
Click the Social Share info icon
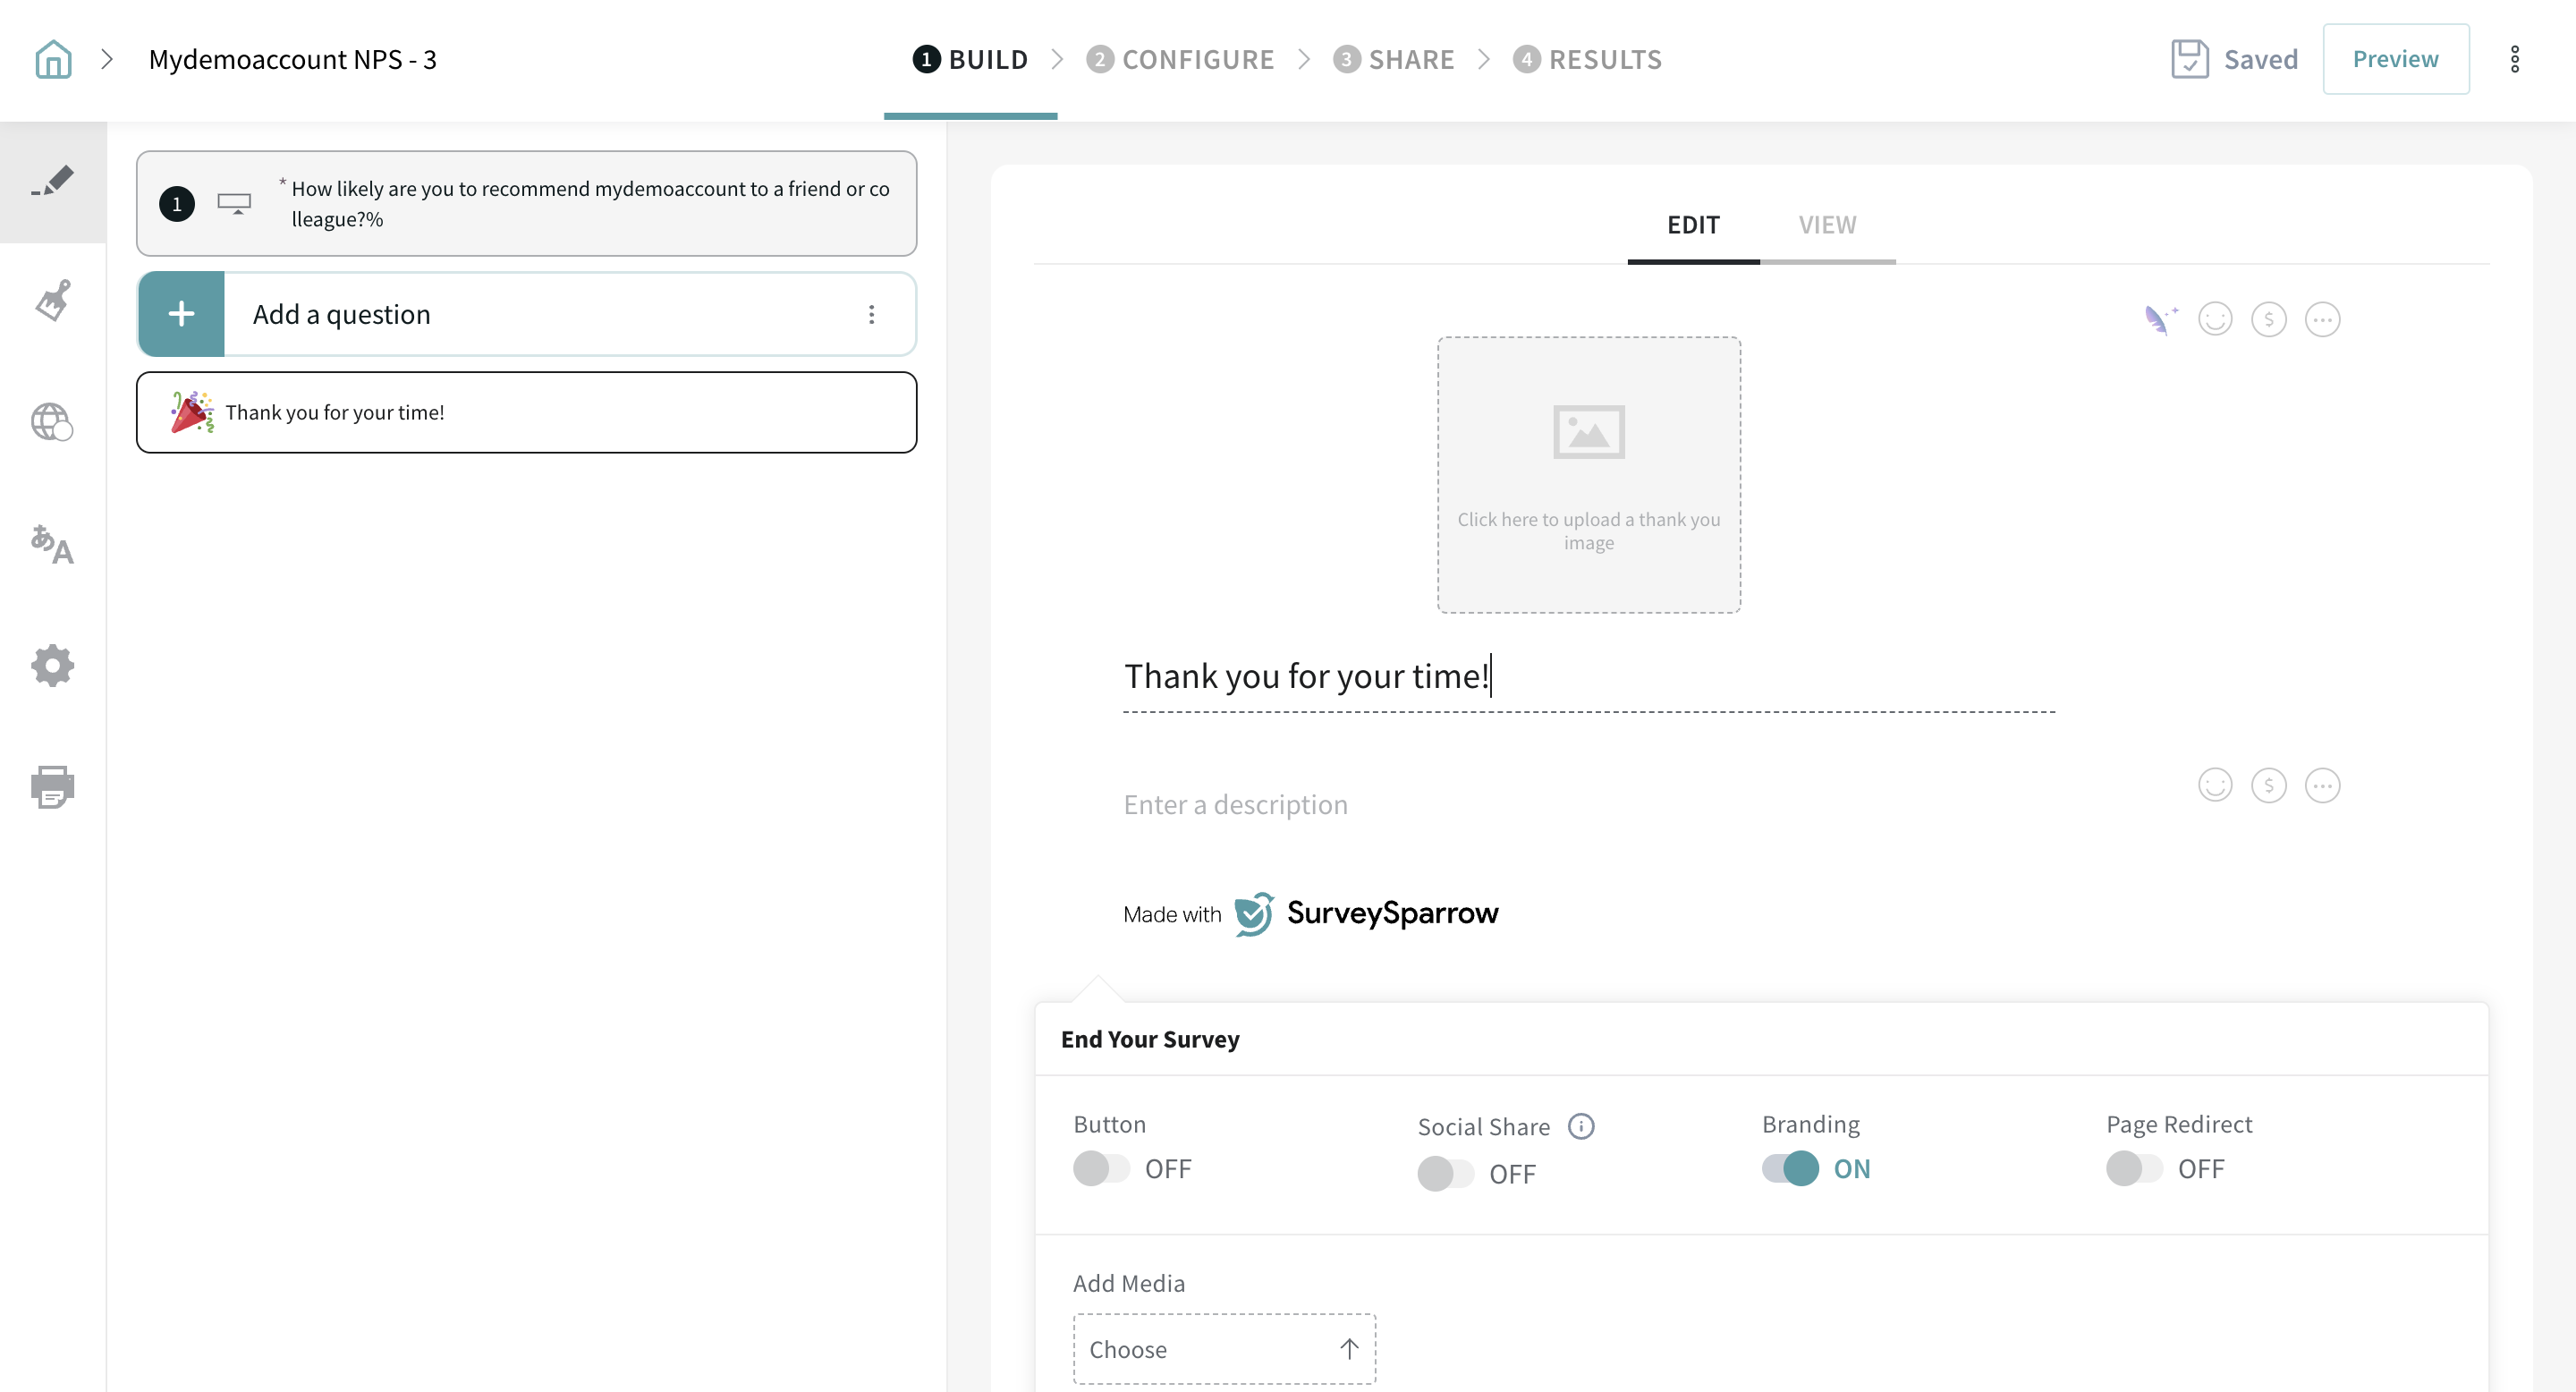click(1581, 1126)
